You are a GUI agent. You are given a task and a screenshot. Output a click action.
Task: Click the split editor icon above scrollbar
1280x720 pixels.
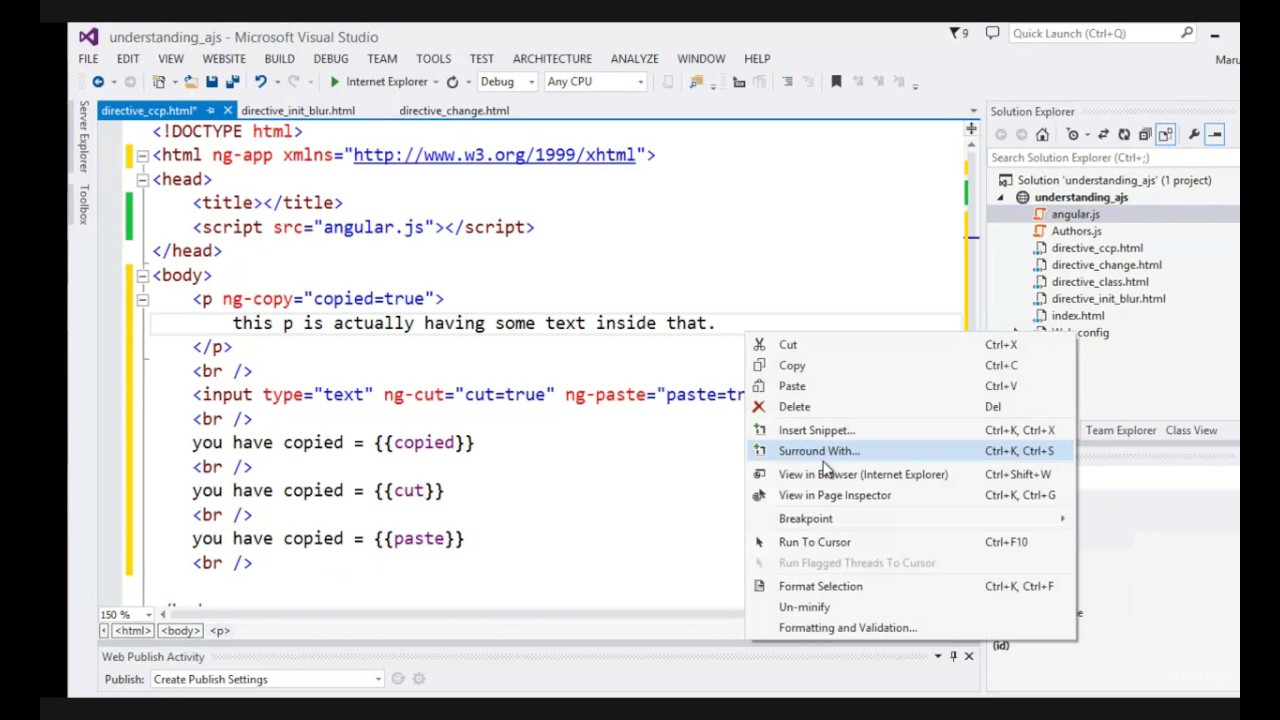click(x=970, y=129)
